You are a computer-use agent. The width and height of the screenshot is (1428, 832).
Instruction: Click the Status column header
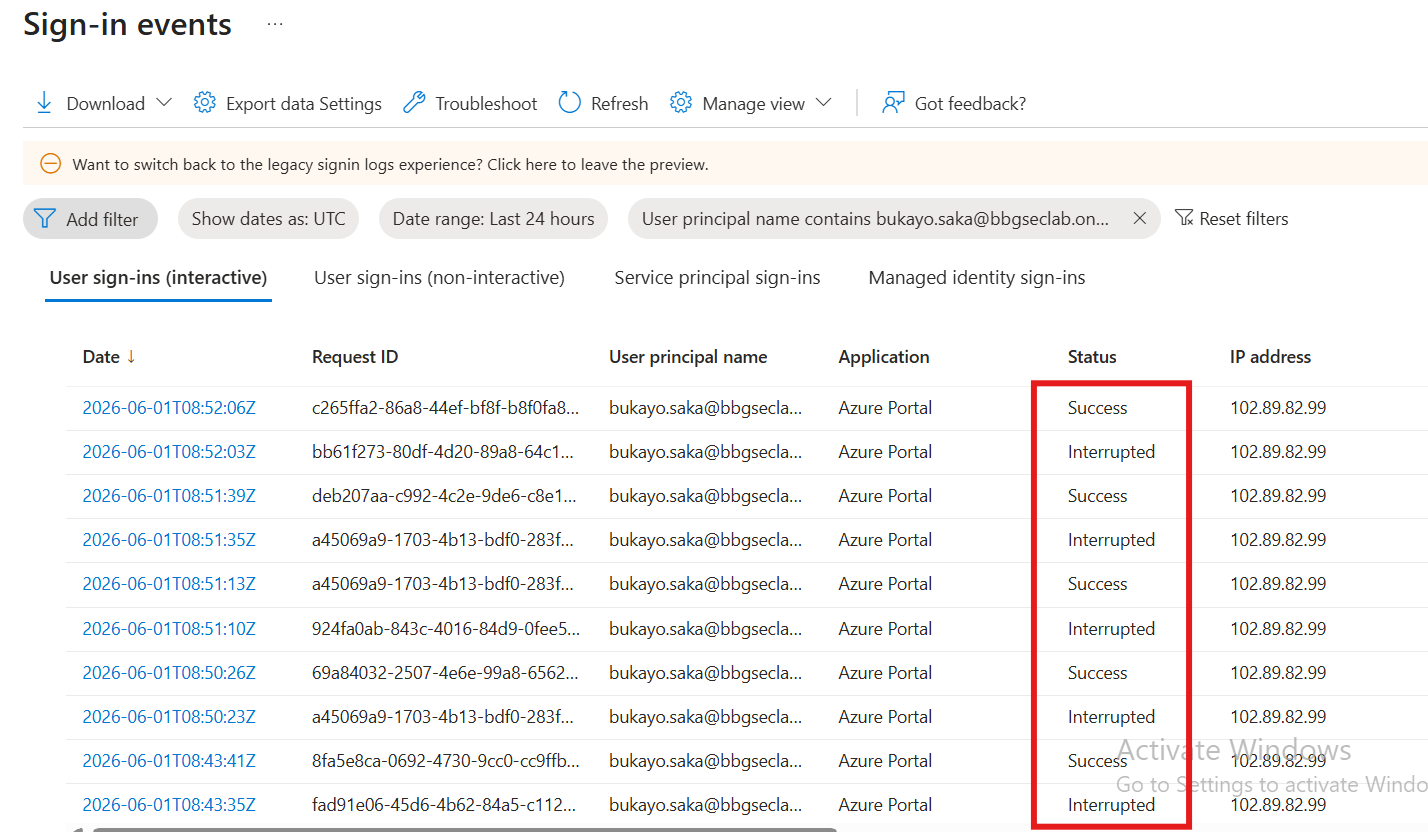[x=1092, y=357]
